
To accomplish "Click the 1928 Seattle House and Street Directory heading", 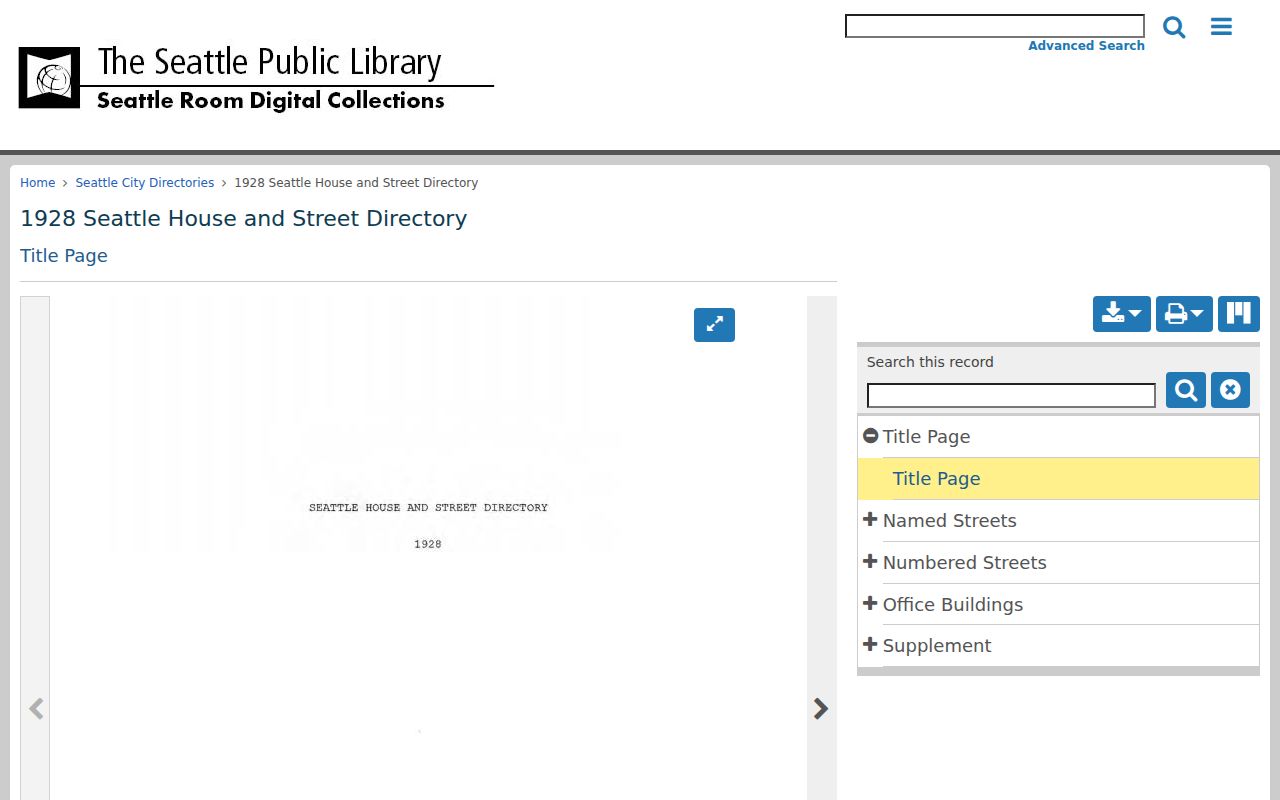I will point(244,218).
